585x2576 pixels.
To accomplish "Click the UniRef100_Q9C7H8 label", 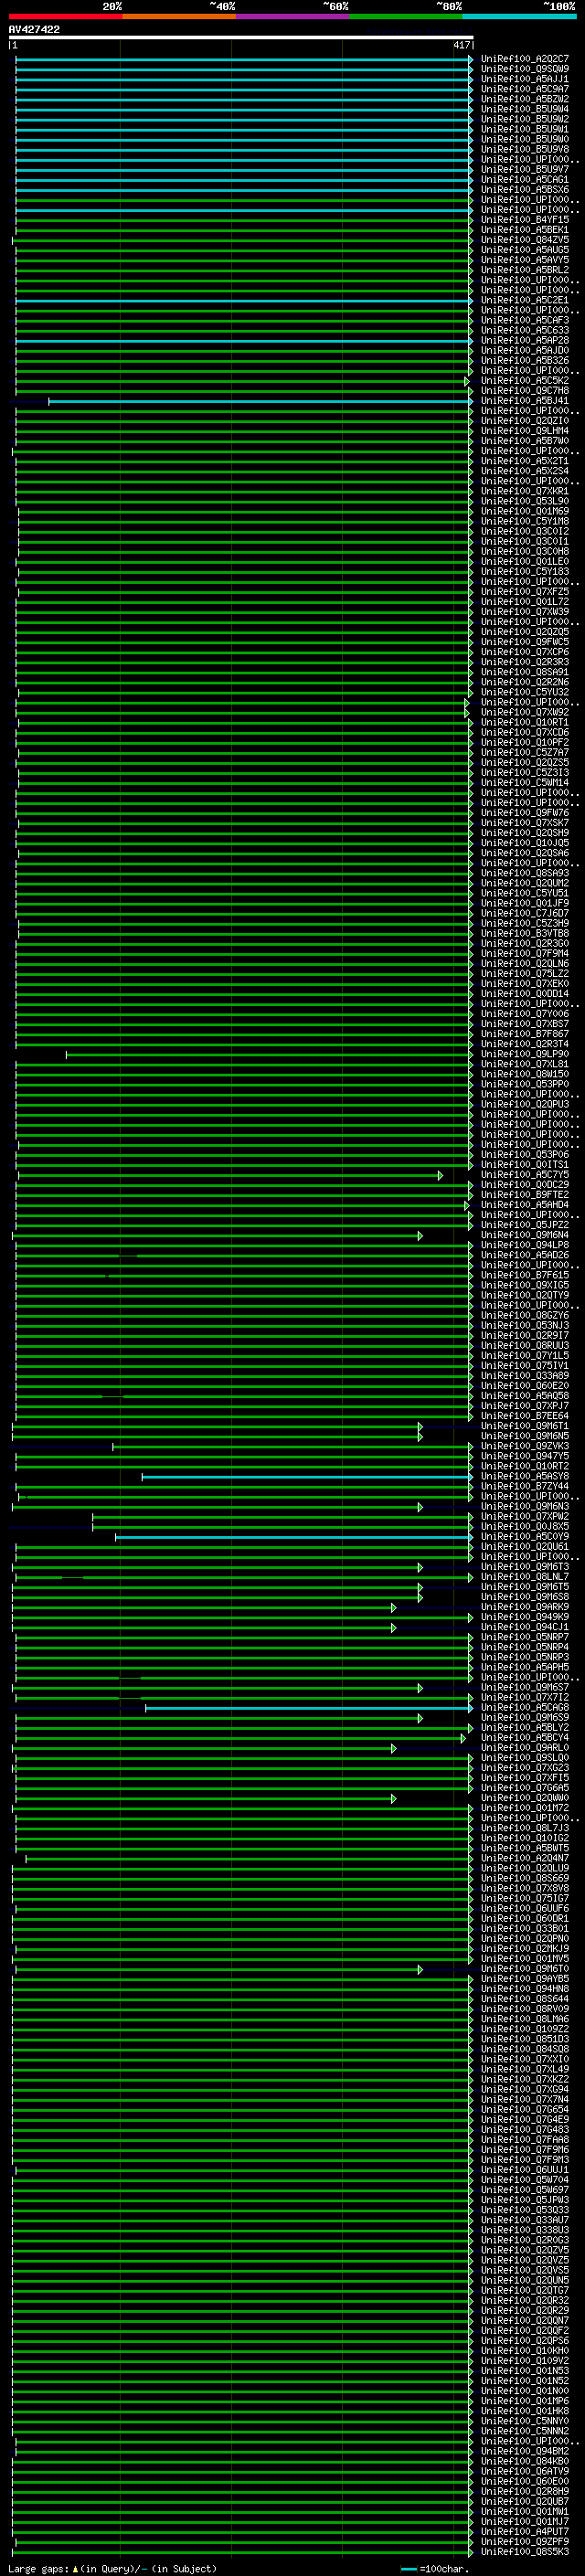I will click(525, 391).
